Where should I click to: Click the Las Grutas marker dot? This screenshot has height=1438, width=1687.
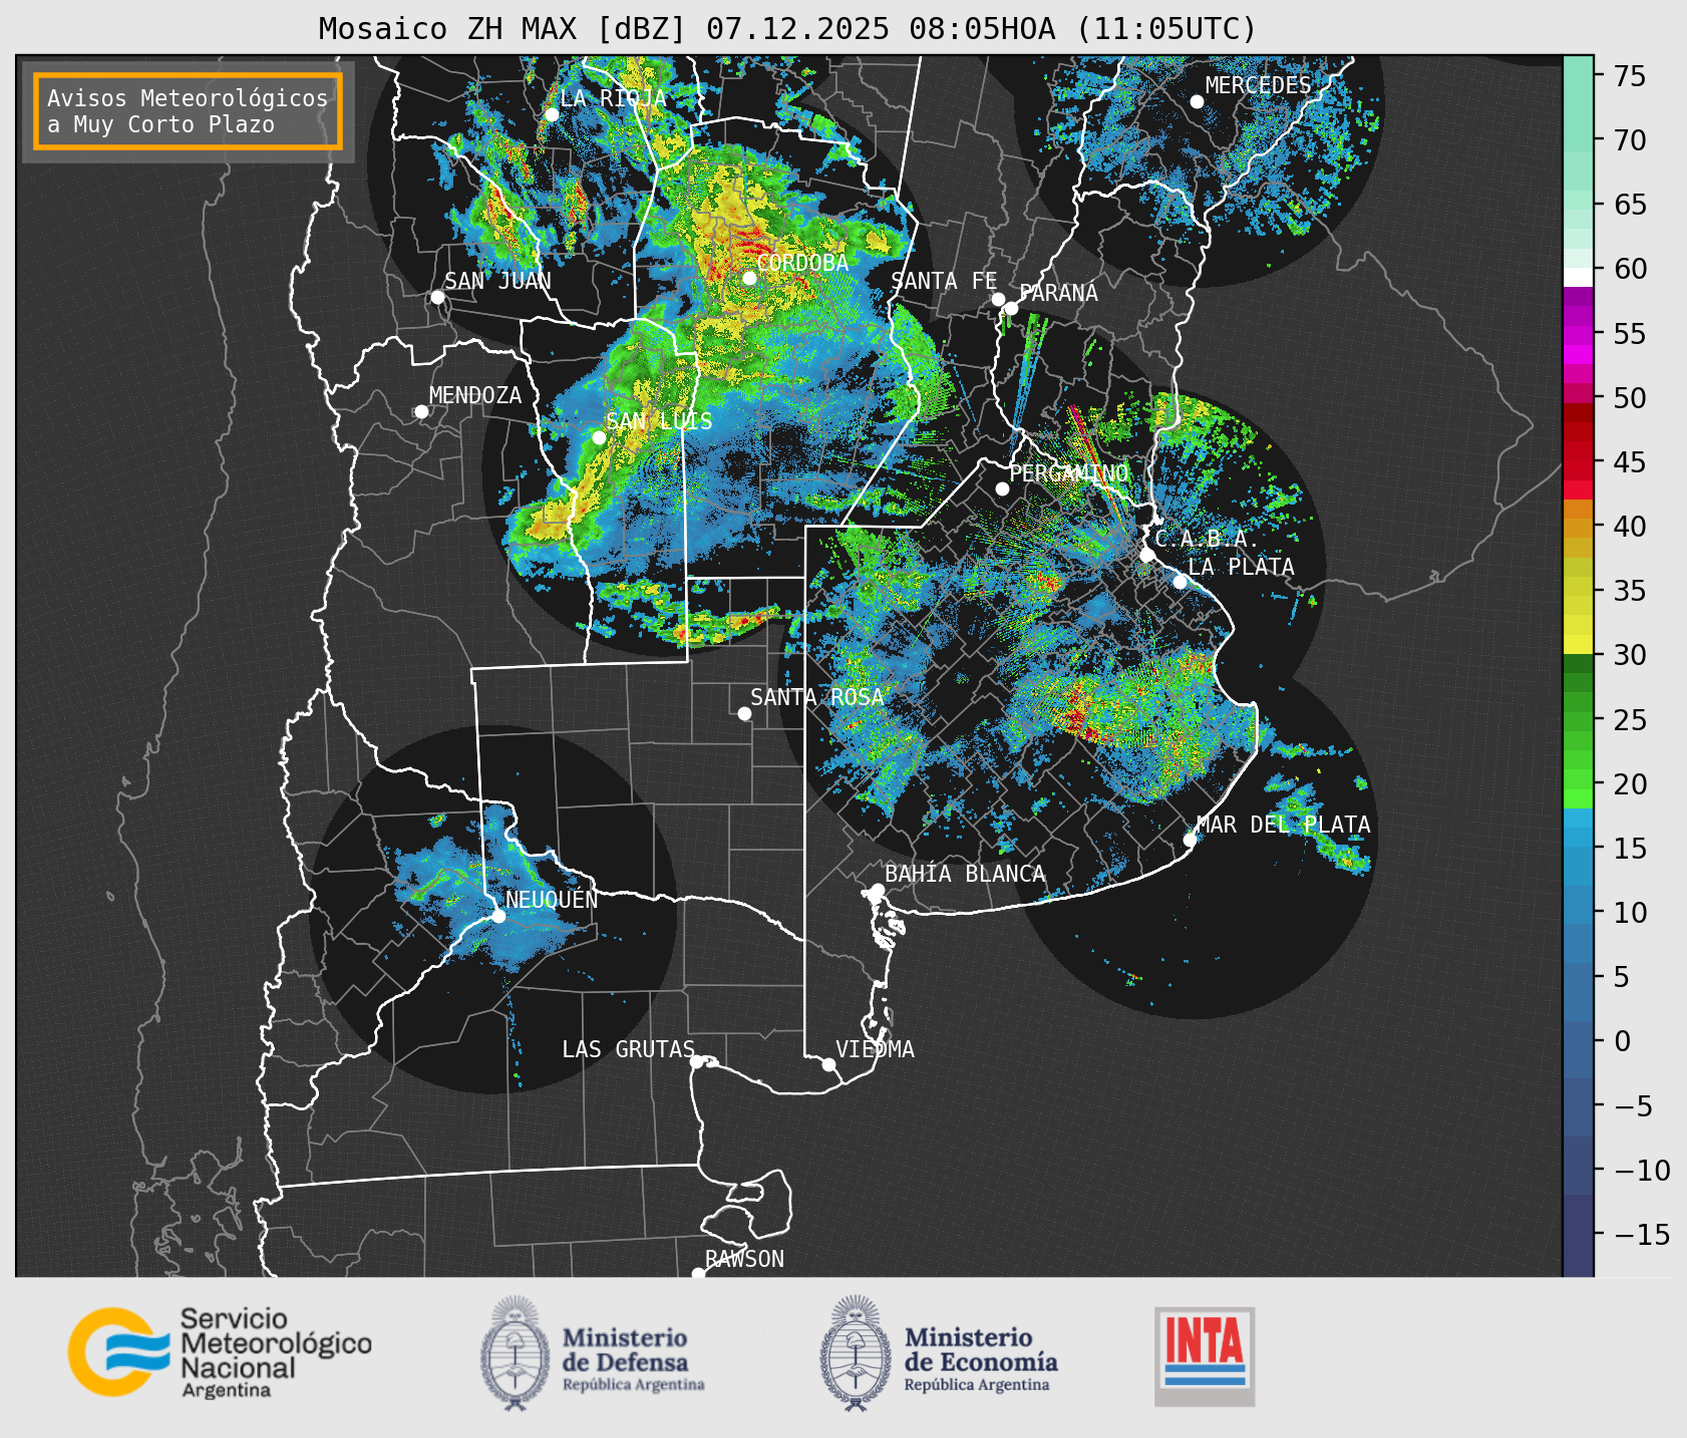pos(697,1062)
